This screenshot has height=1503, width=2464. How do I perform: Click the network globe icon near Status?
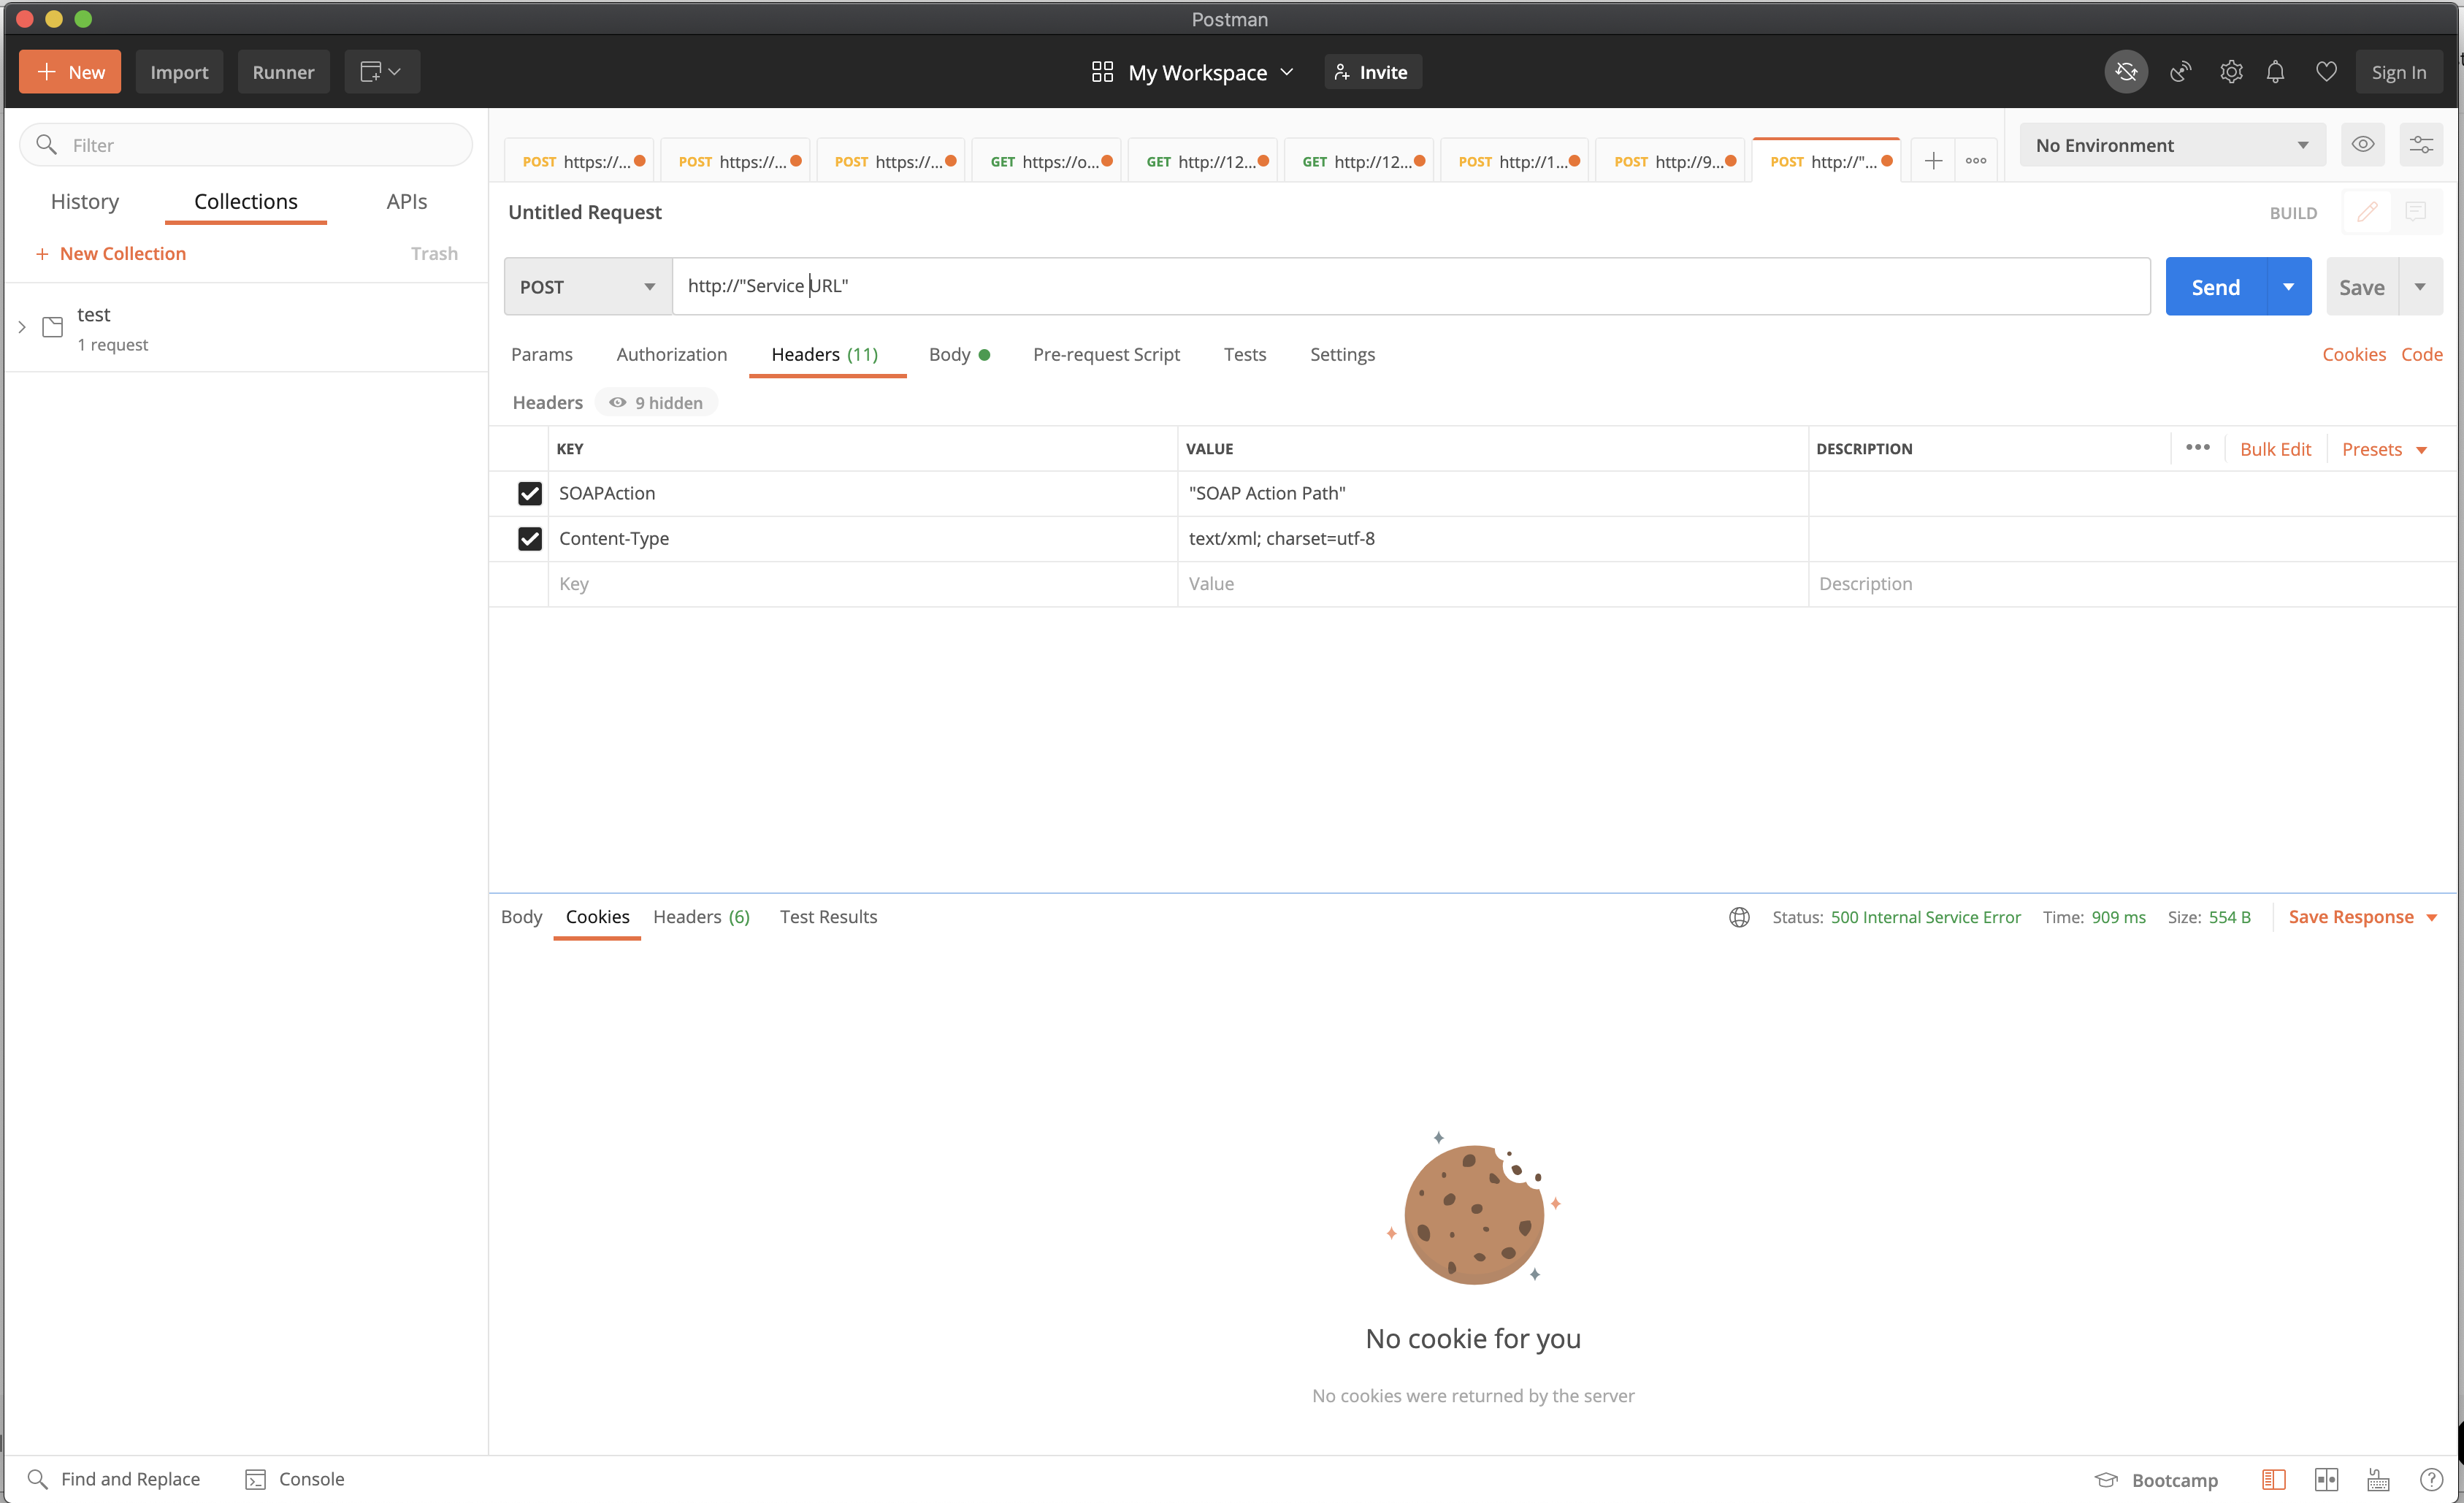click(x=1739, y=917)
